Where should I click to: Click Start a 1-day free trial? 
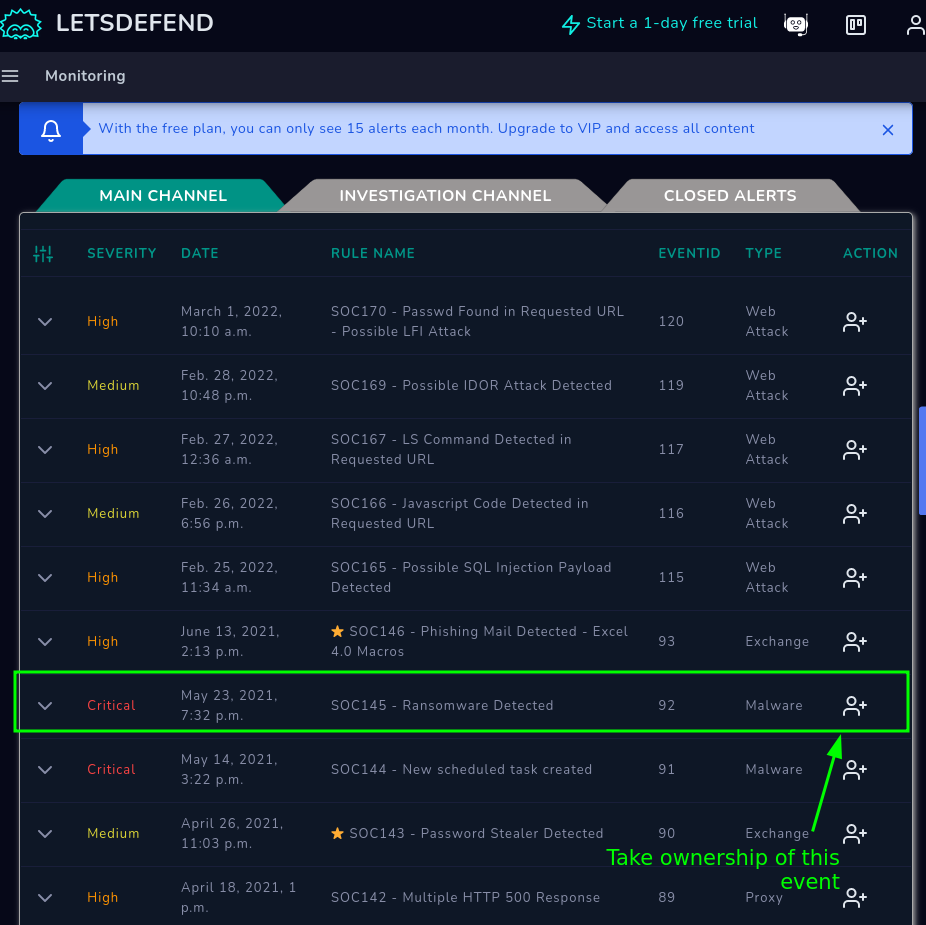[660, 24]
